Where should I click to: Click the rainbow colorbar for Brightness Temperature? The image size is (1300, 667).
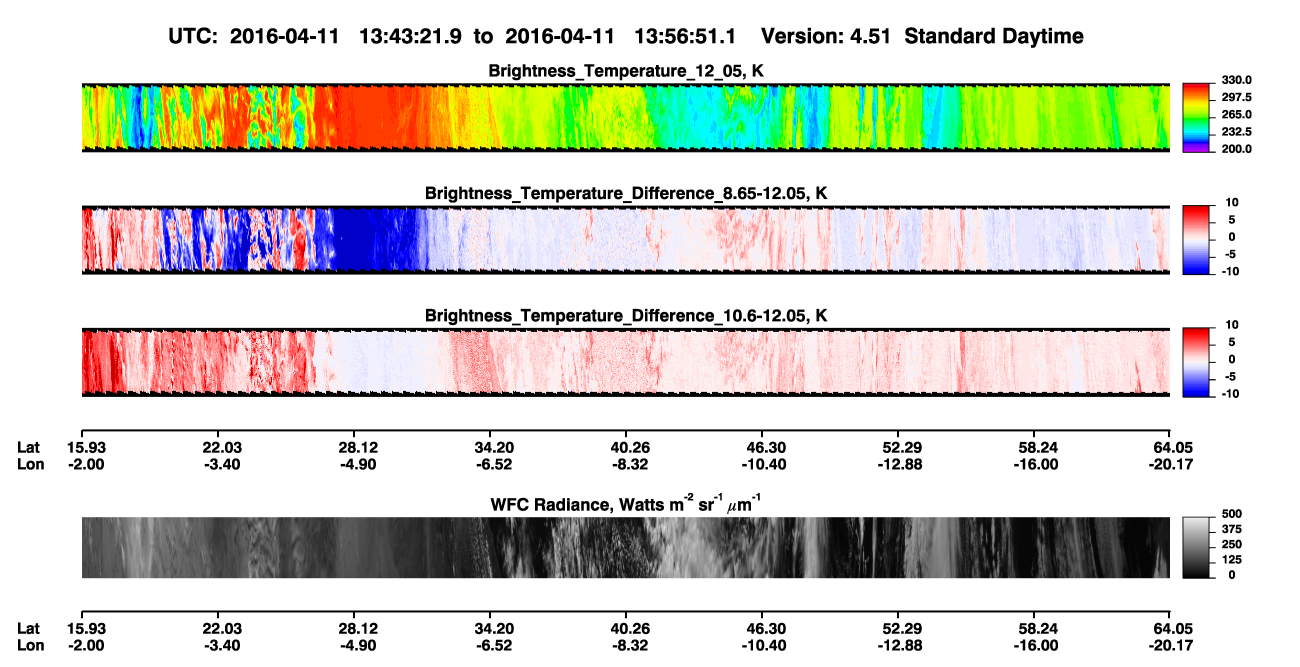coord(1196,117)
